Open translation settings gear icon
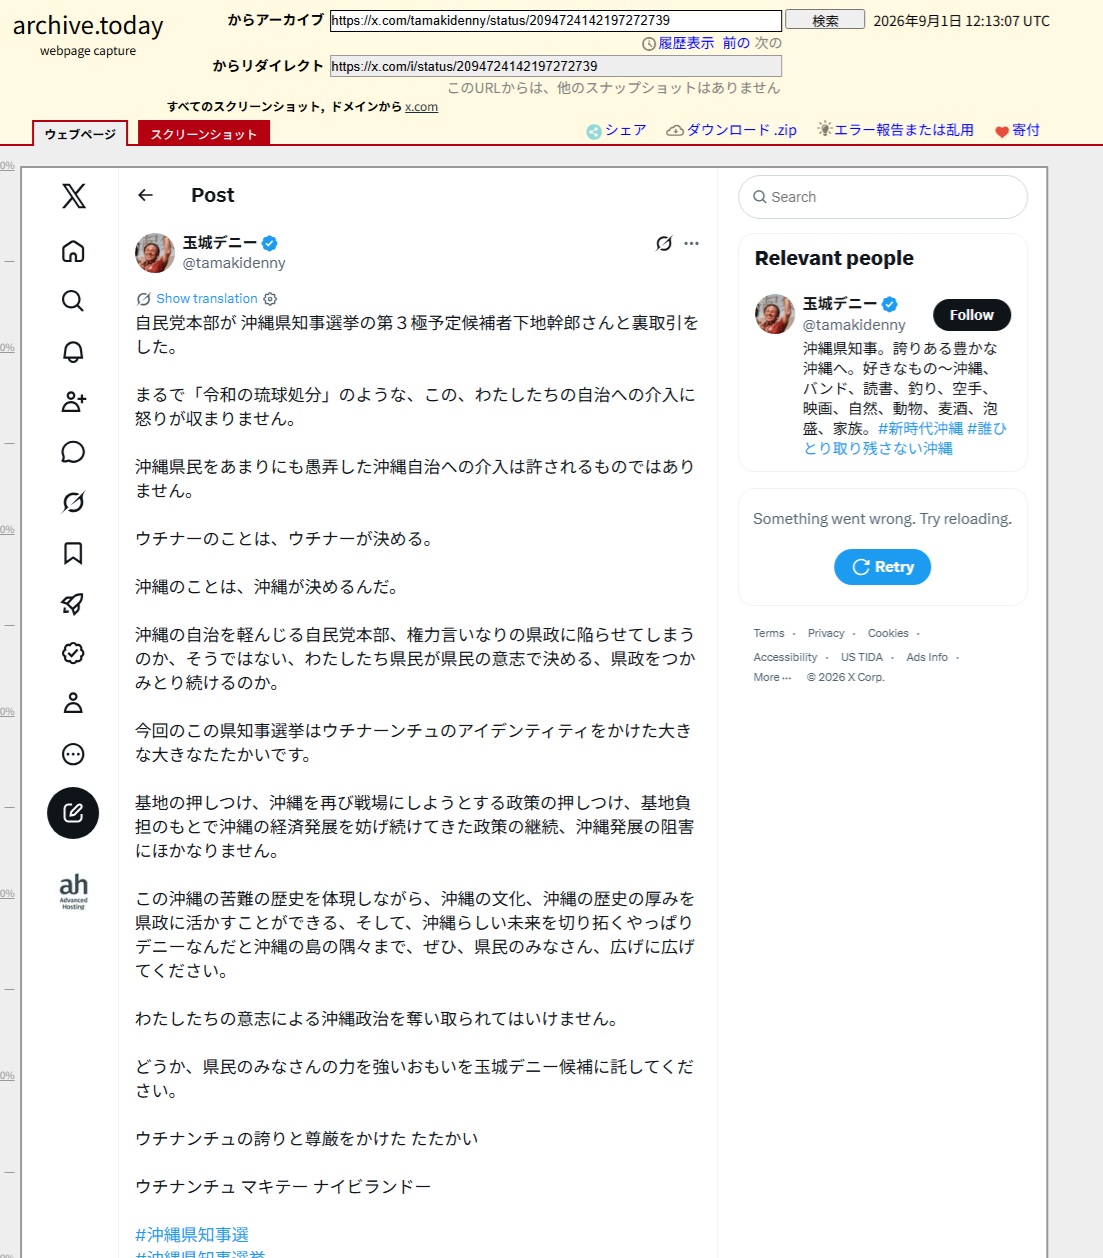 270,299
